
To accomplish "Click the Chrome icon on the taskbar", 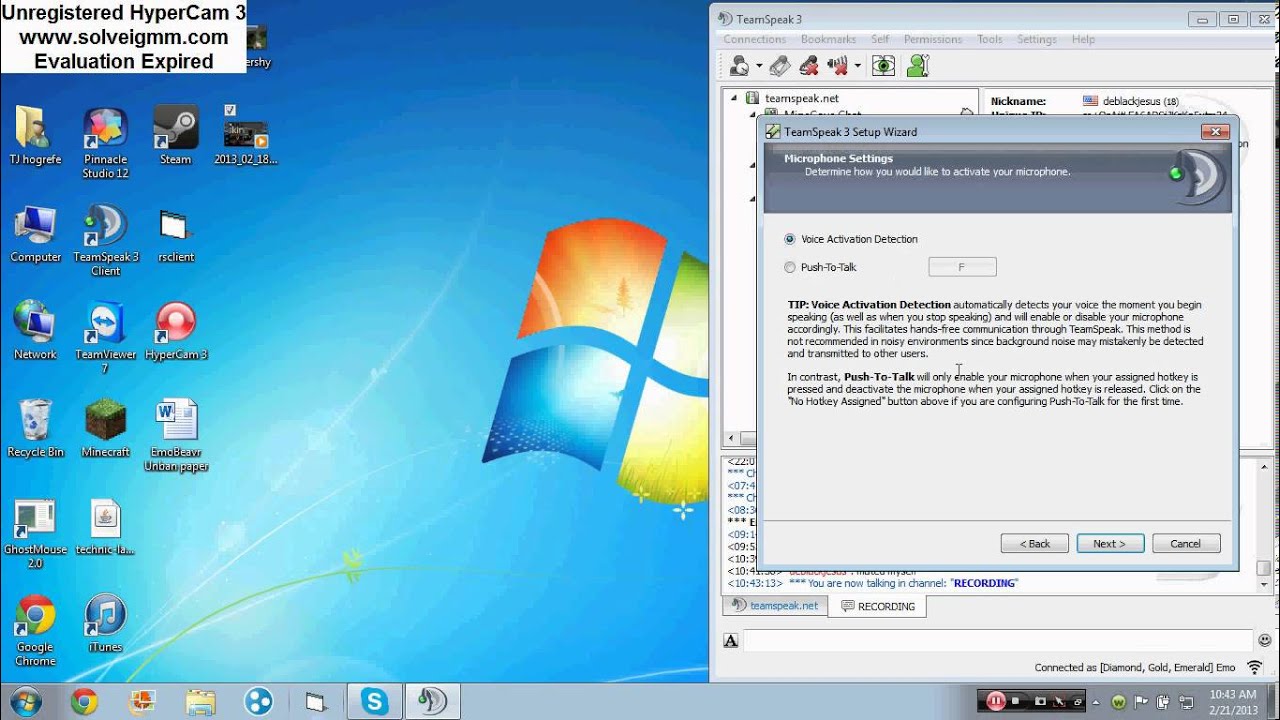I will (84, 701).
